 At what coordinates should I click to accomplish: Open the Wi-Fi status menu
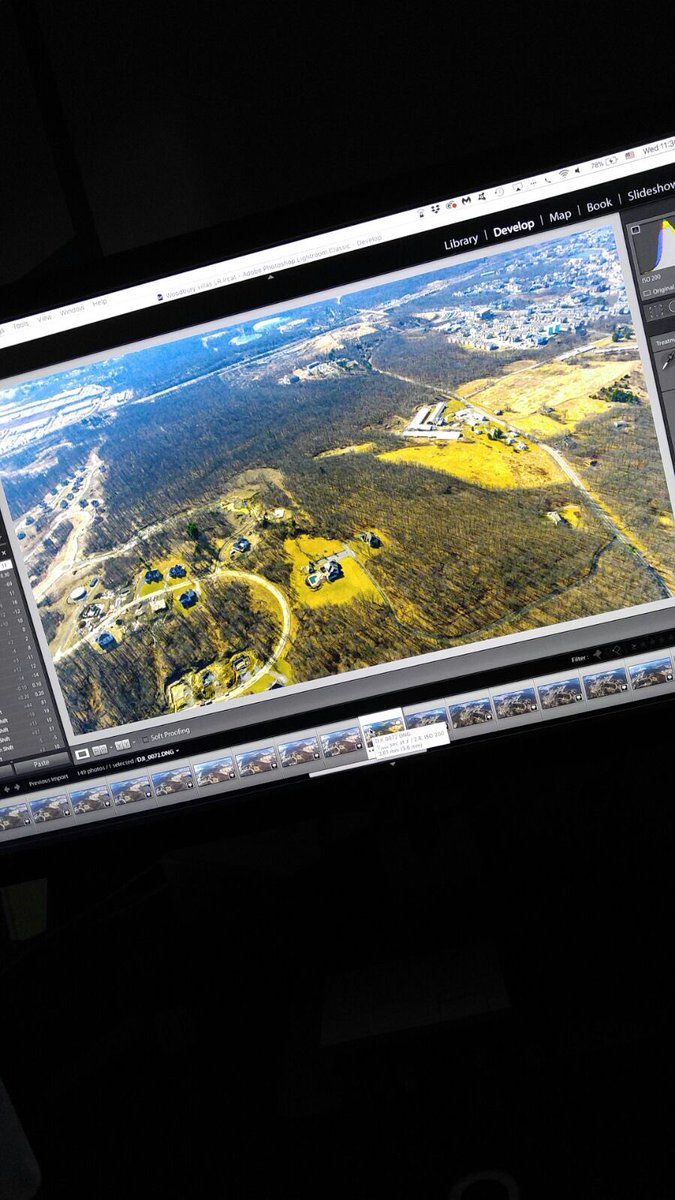pos(562,174)
